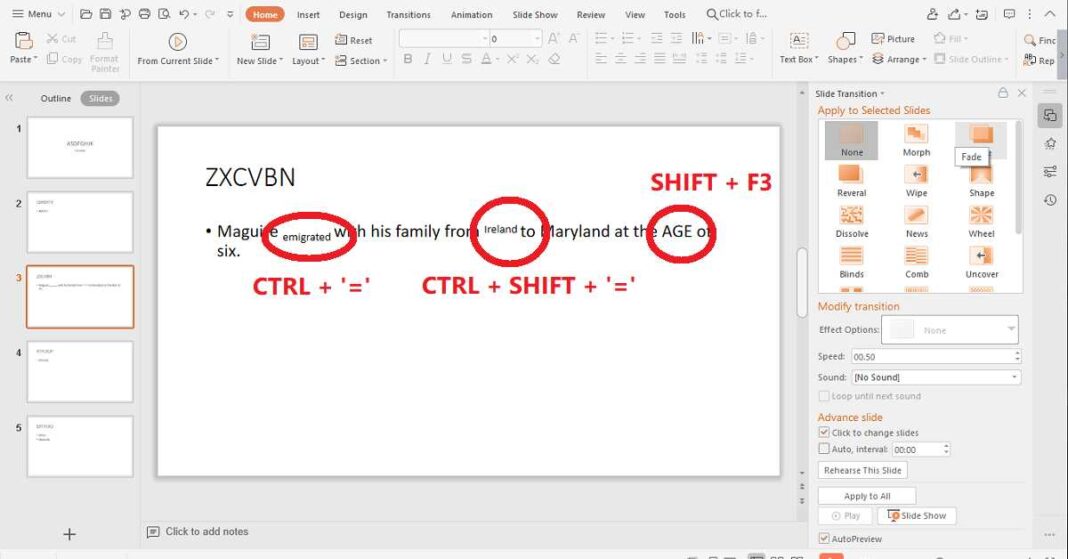
Task: Select slide 4 thumbnail
Action: coord(80,372)
